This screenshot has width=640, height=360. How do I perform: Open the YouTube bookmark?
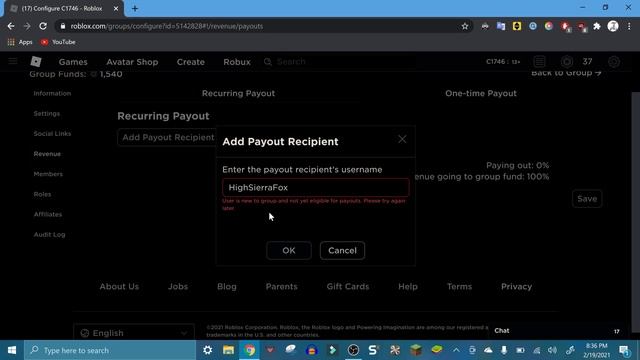point(58,42)
